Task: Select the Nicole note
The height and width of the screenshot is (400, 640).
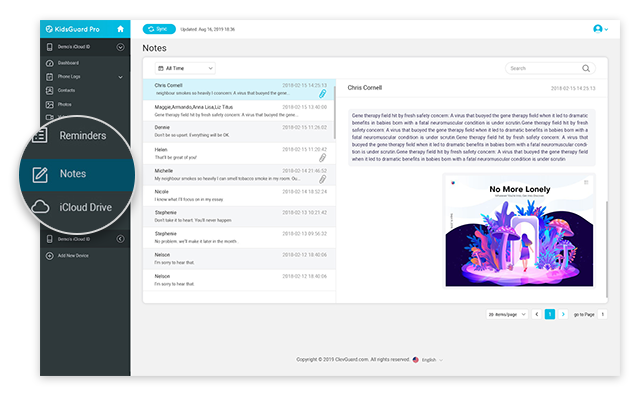Action: pyautogui.click(x=239, y=196)
